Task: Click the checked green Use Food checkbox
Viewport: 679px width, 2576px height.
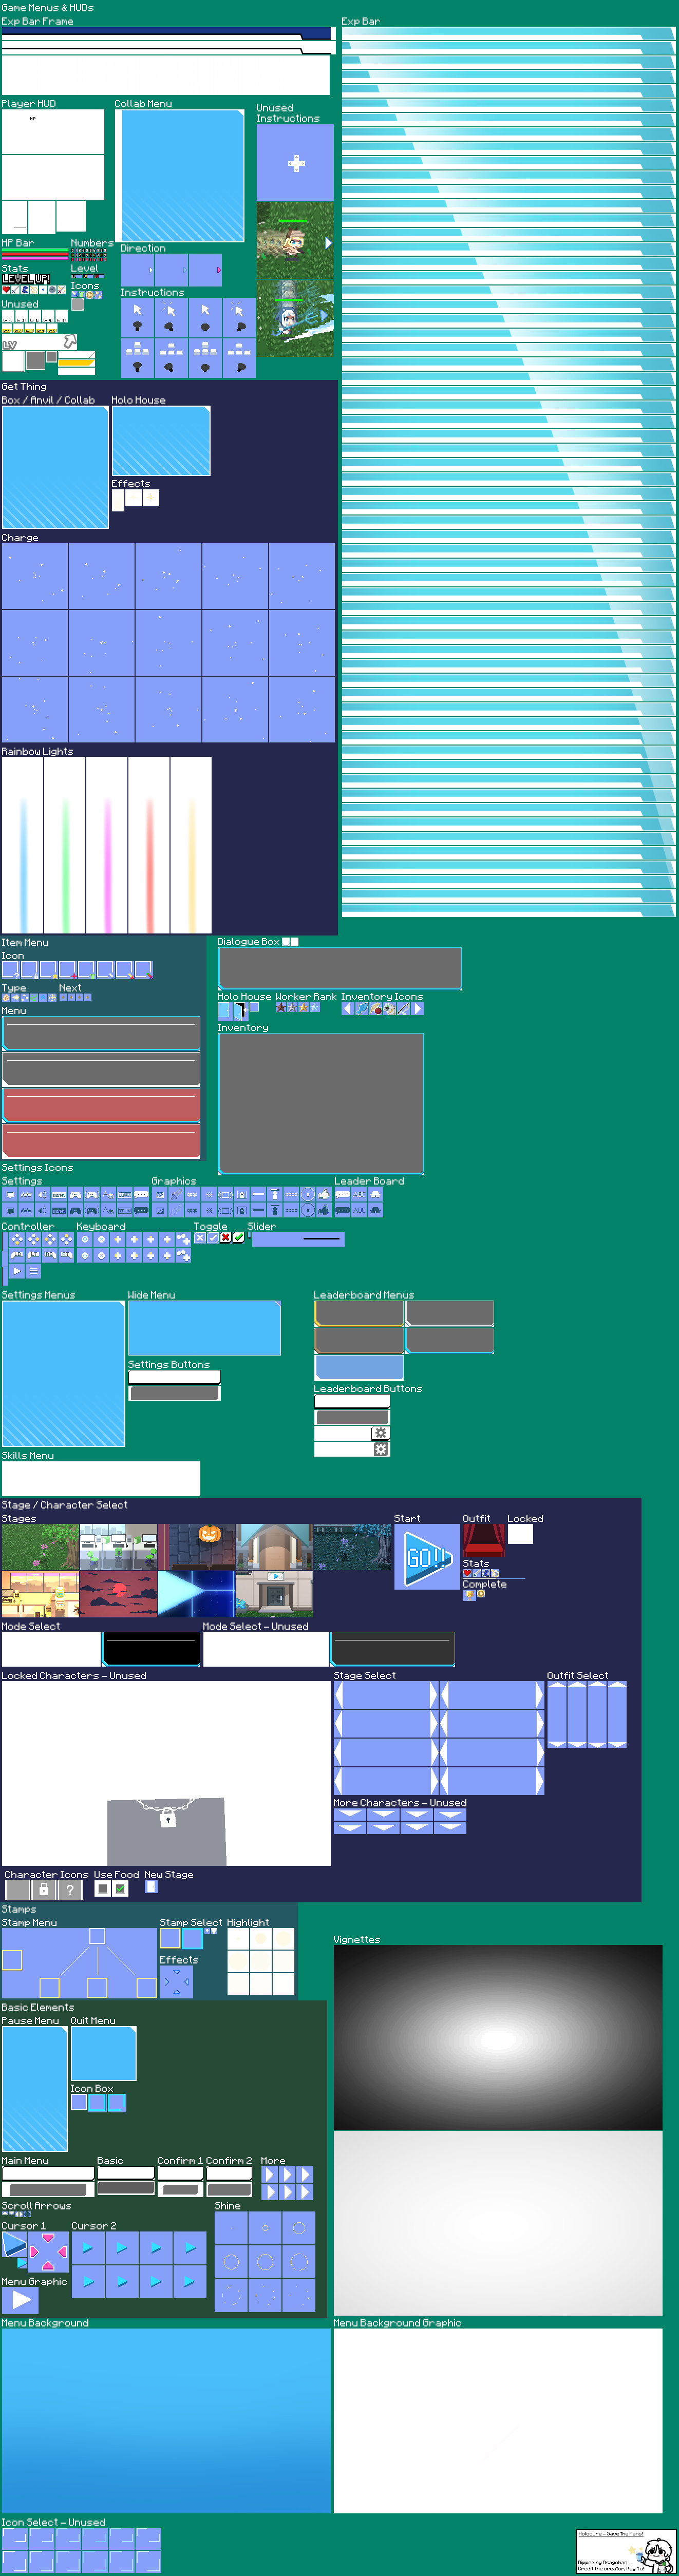Action: click(x=120, y=1889)
